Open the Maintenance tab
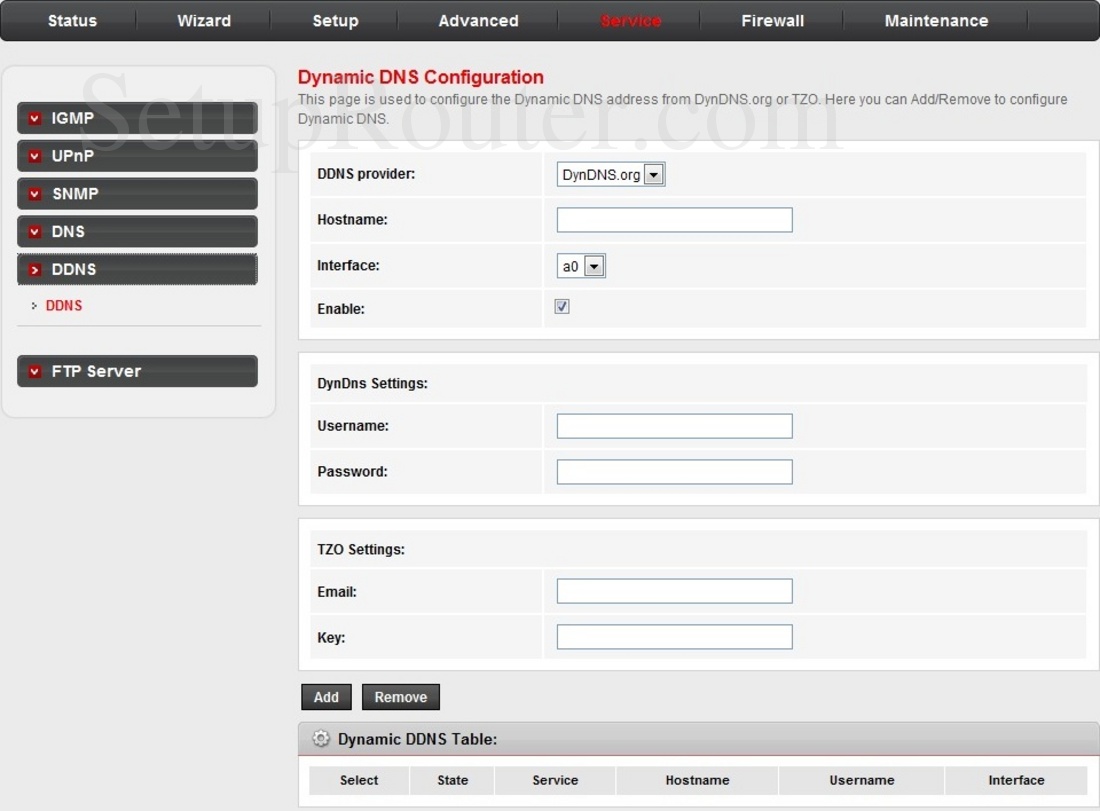This screenshot has height=811, width=1100. [x=936, y=21]
